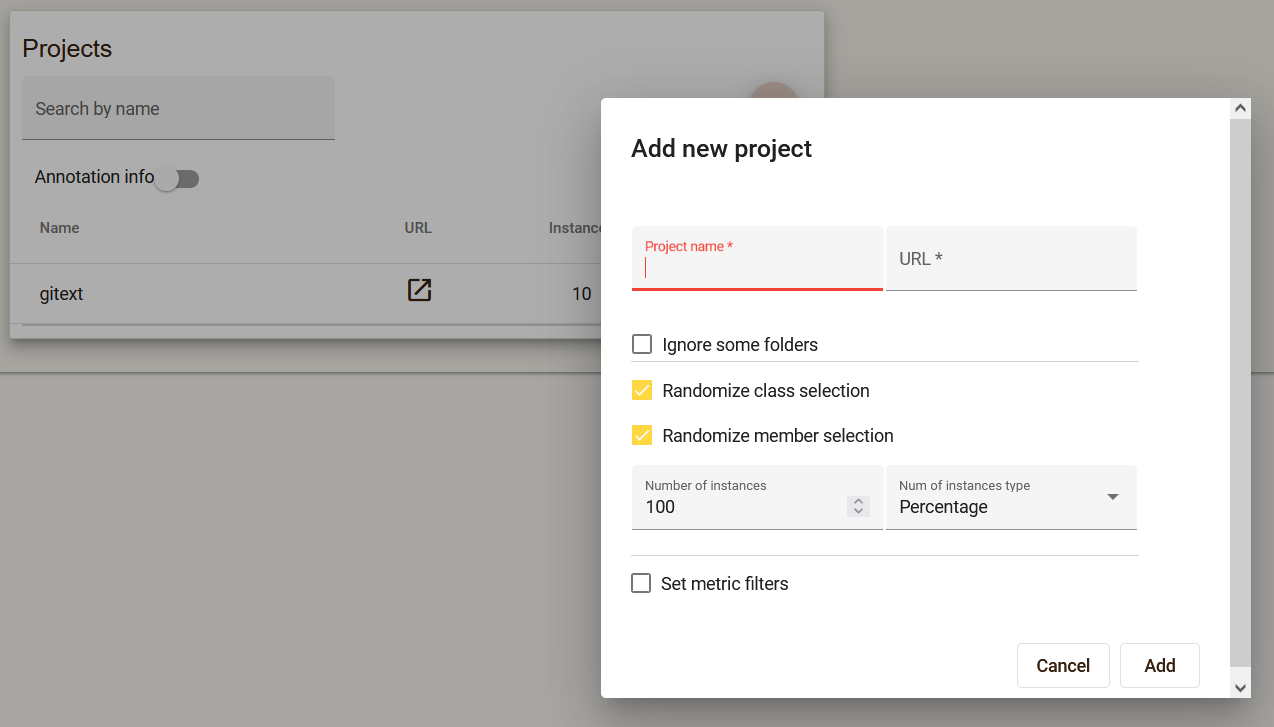The image size is (1274, 727).
Task: Cancel the Add new project dialog
Action: click(x=1063, y=666)
